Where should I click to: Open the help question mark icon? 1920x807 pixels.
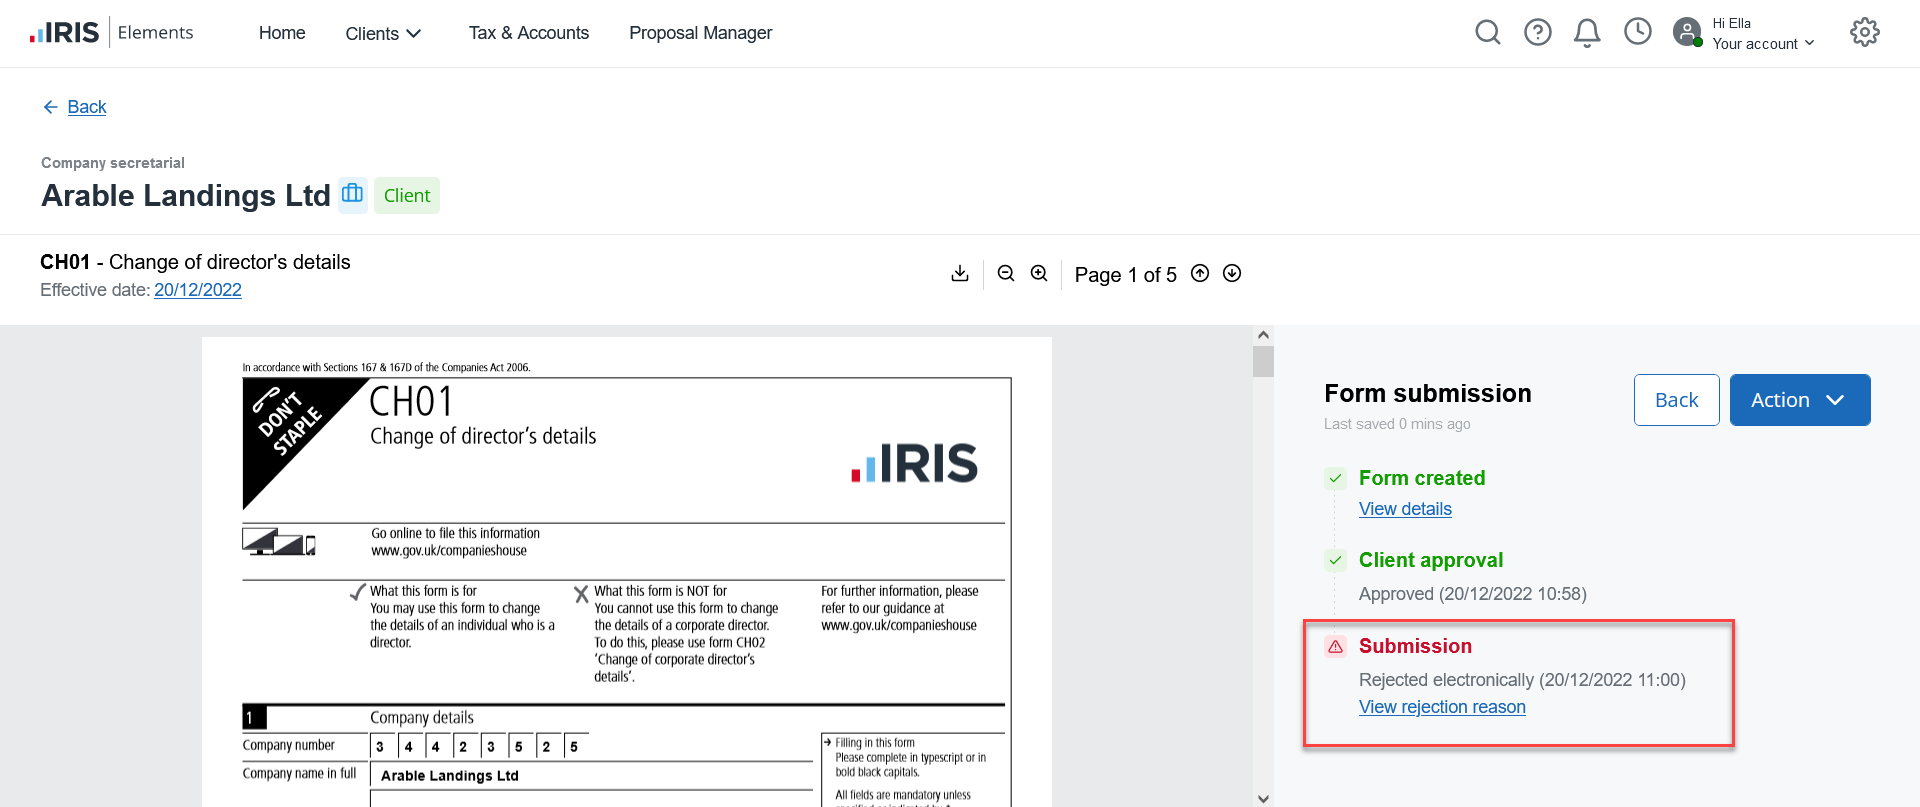click(1537, 33)
